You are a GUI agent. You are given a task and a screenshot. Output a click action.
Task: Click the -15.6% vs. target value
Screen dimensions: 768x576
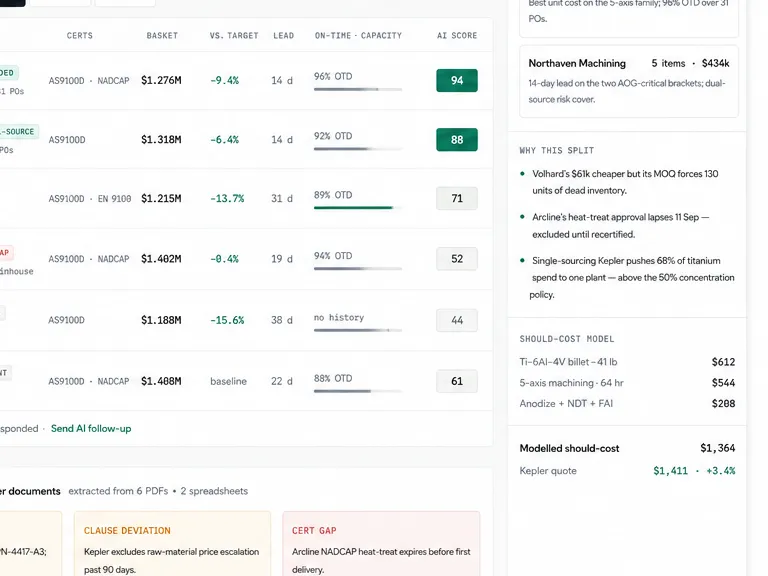pyautogui.click(x=227, y=320)
